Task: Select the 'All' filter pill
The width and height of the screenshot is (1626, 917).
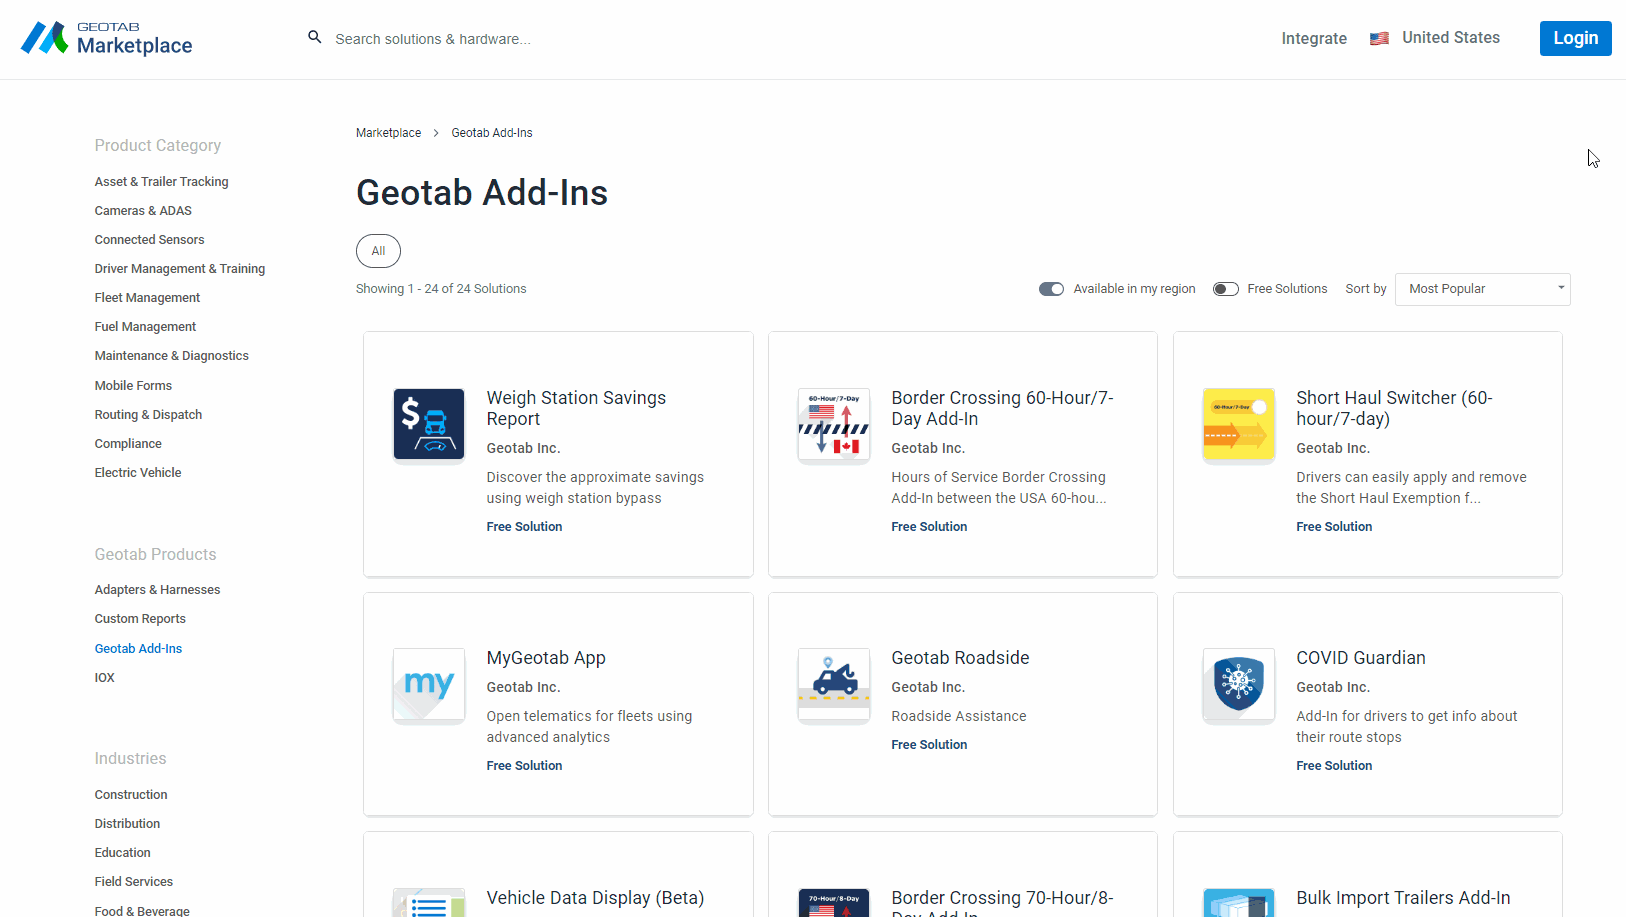Action: [x=378, y=251]
